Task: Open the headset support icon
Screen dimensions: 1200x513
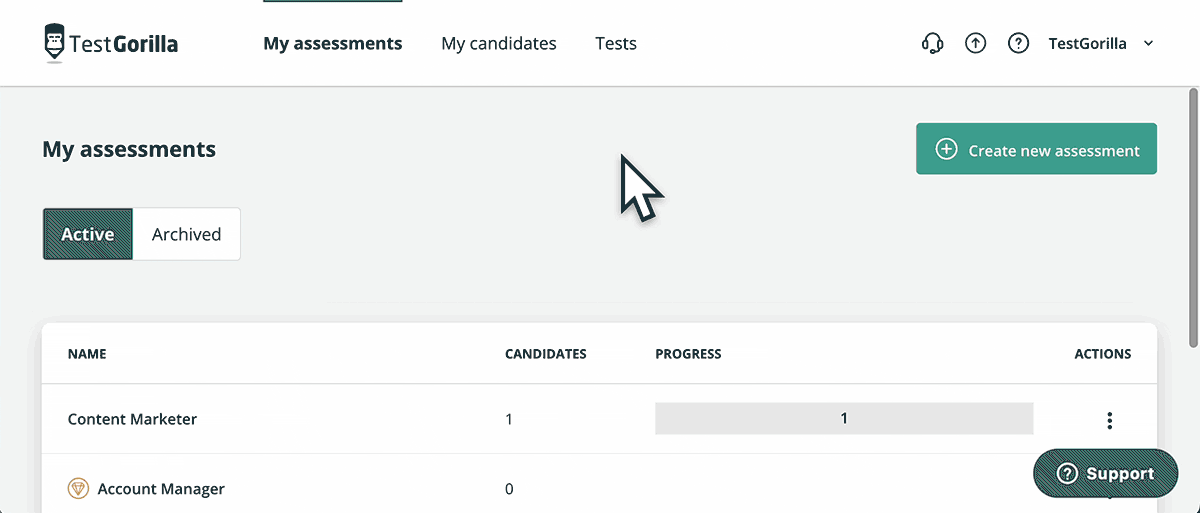Action: point(932,43)
